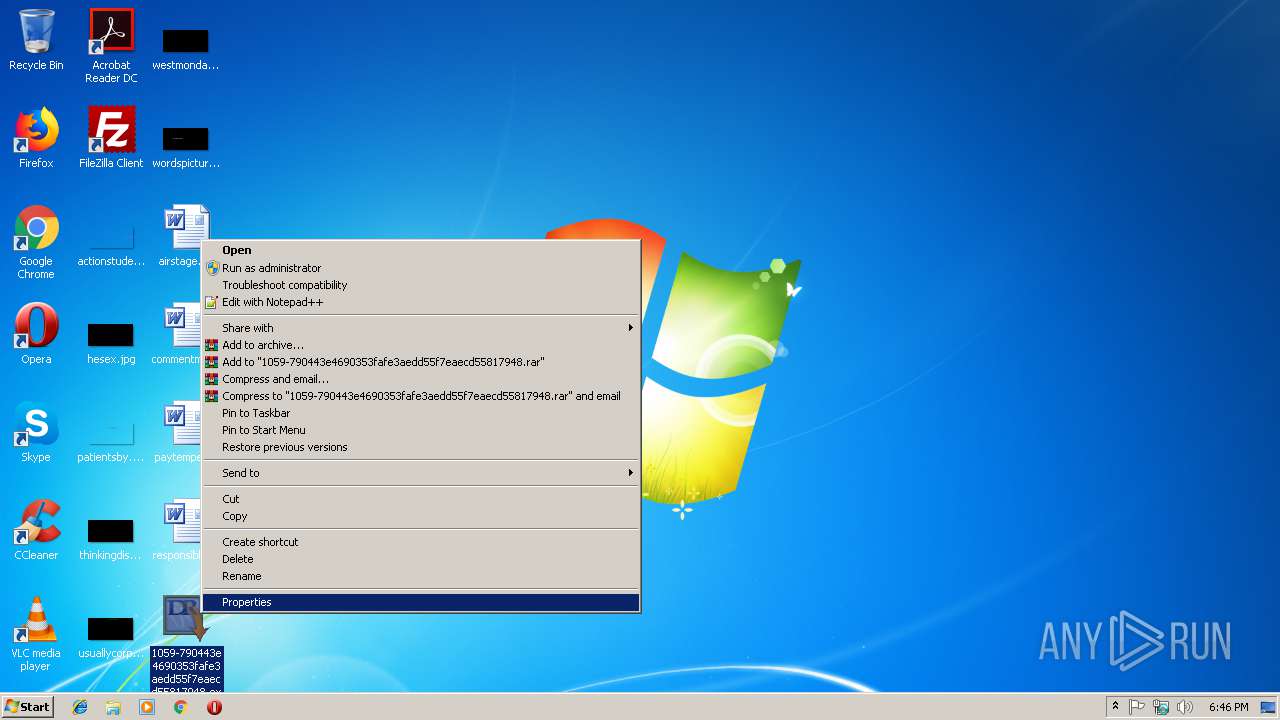Choose Create shortcut
Viewport: 1280px width, 720px height.
click(421, 542)
